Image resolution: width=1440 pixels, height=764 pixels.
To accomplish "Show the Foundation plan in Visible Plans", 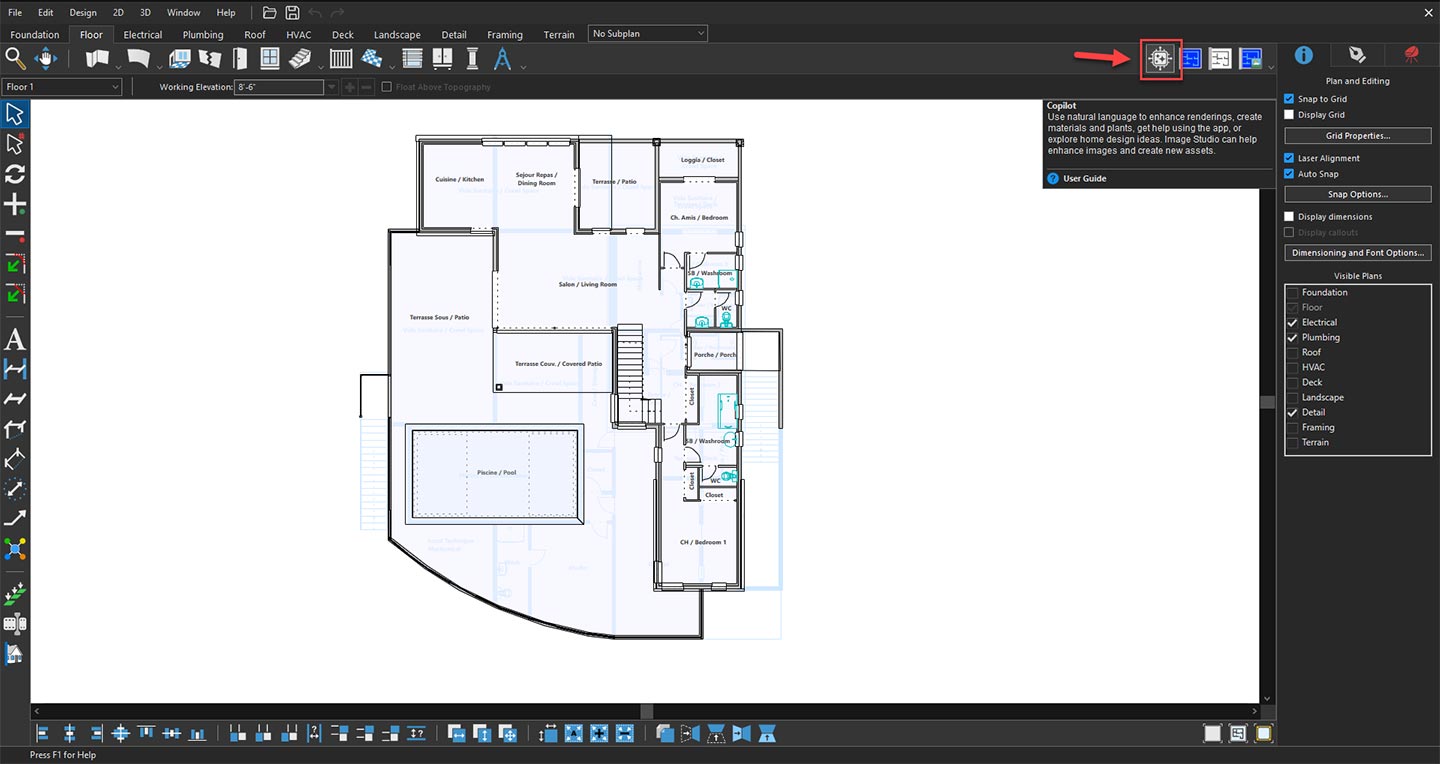I will (x=1293, y=293).
